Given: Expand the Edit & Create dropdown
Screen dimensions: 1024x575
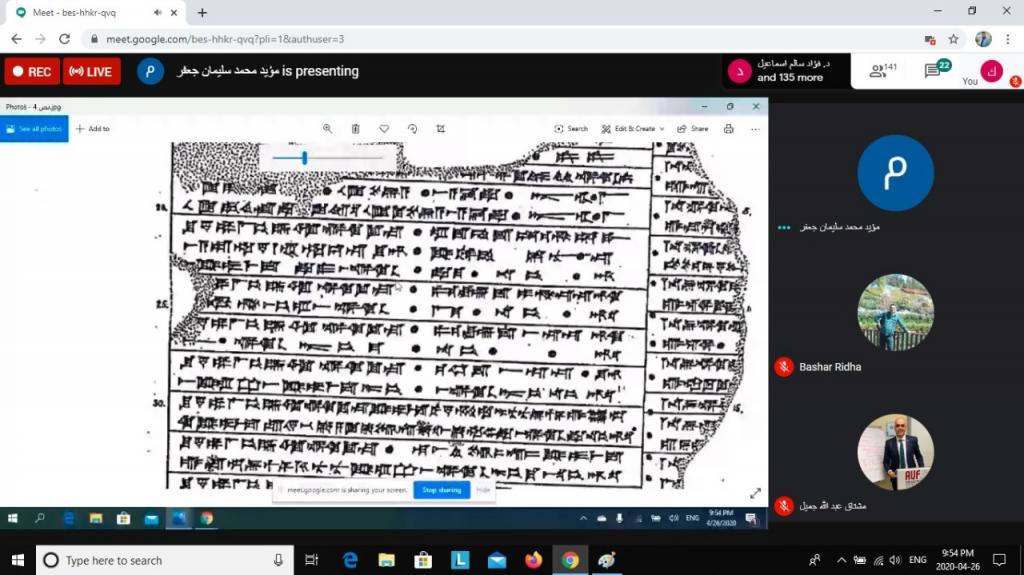Looking at the screenshot, I should point(633,129).
